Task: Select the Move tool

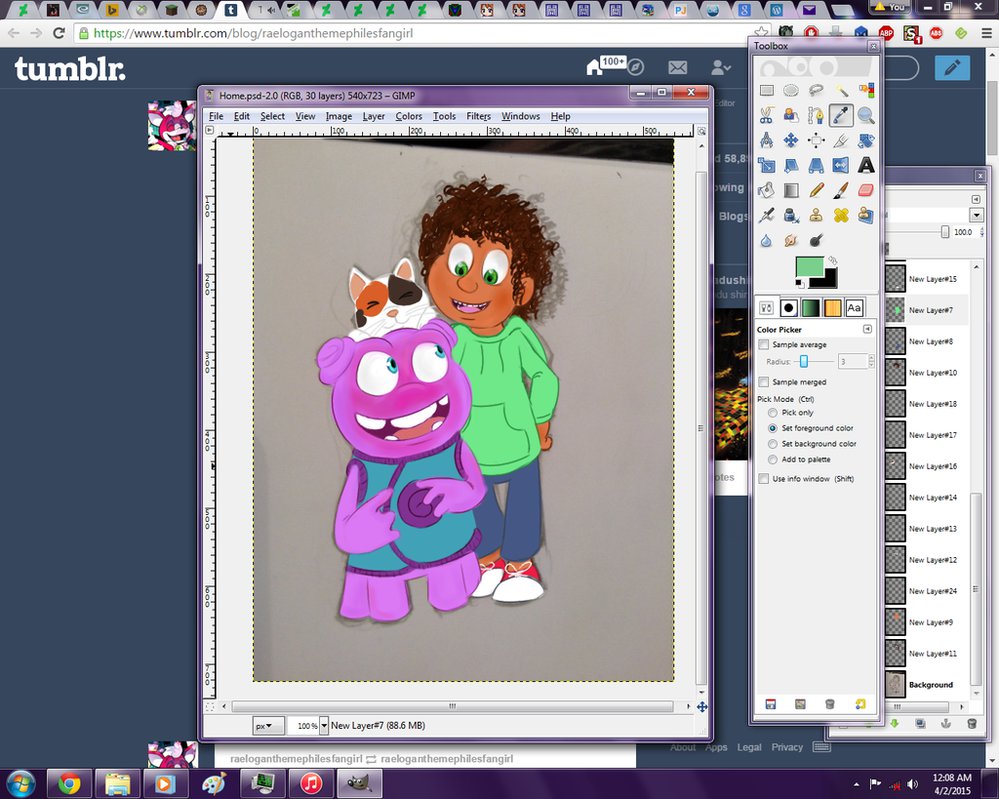Action: tap(791, 141)
